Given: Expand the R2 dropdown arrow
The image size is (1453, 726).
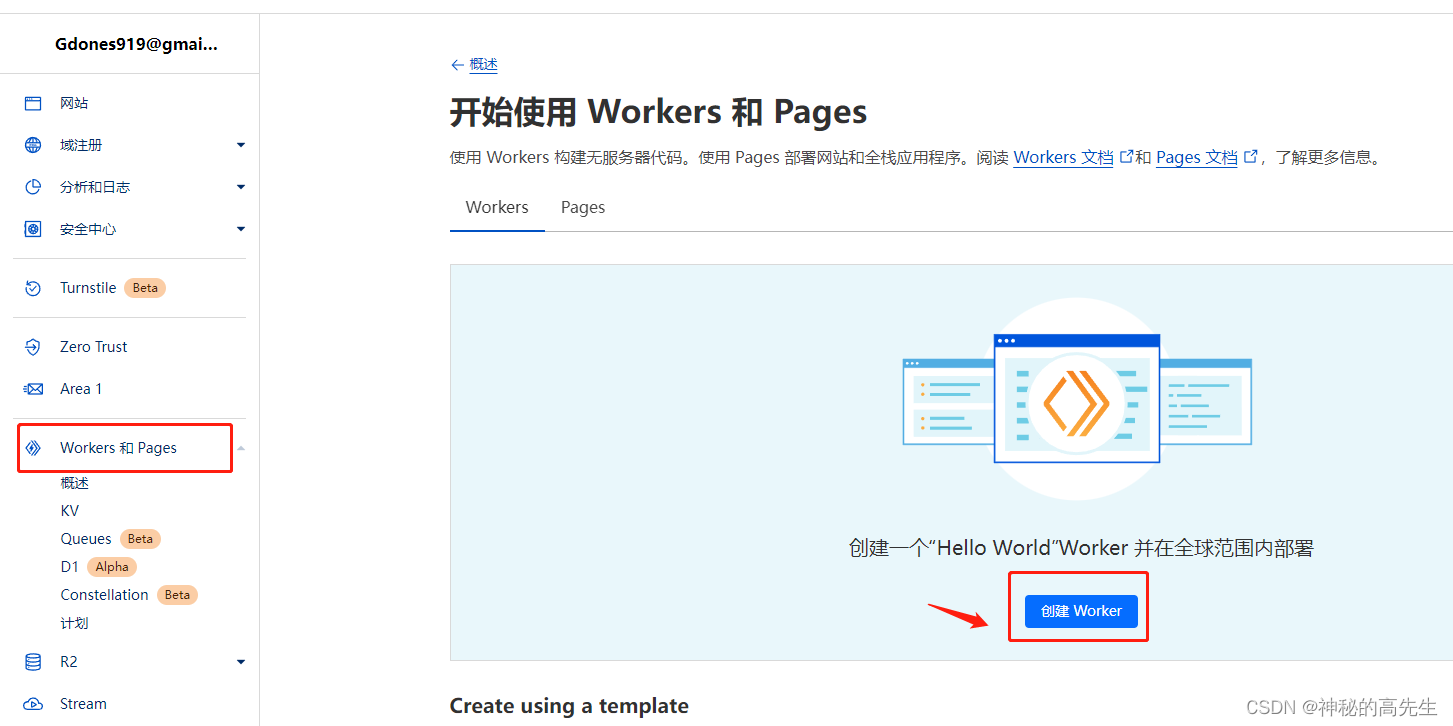Looking at the screenshot, I should click(241, 662).
